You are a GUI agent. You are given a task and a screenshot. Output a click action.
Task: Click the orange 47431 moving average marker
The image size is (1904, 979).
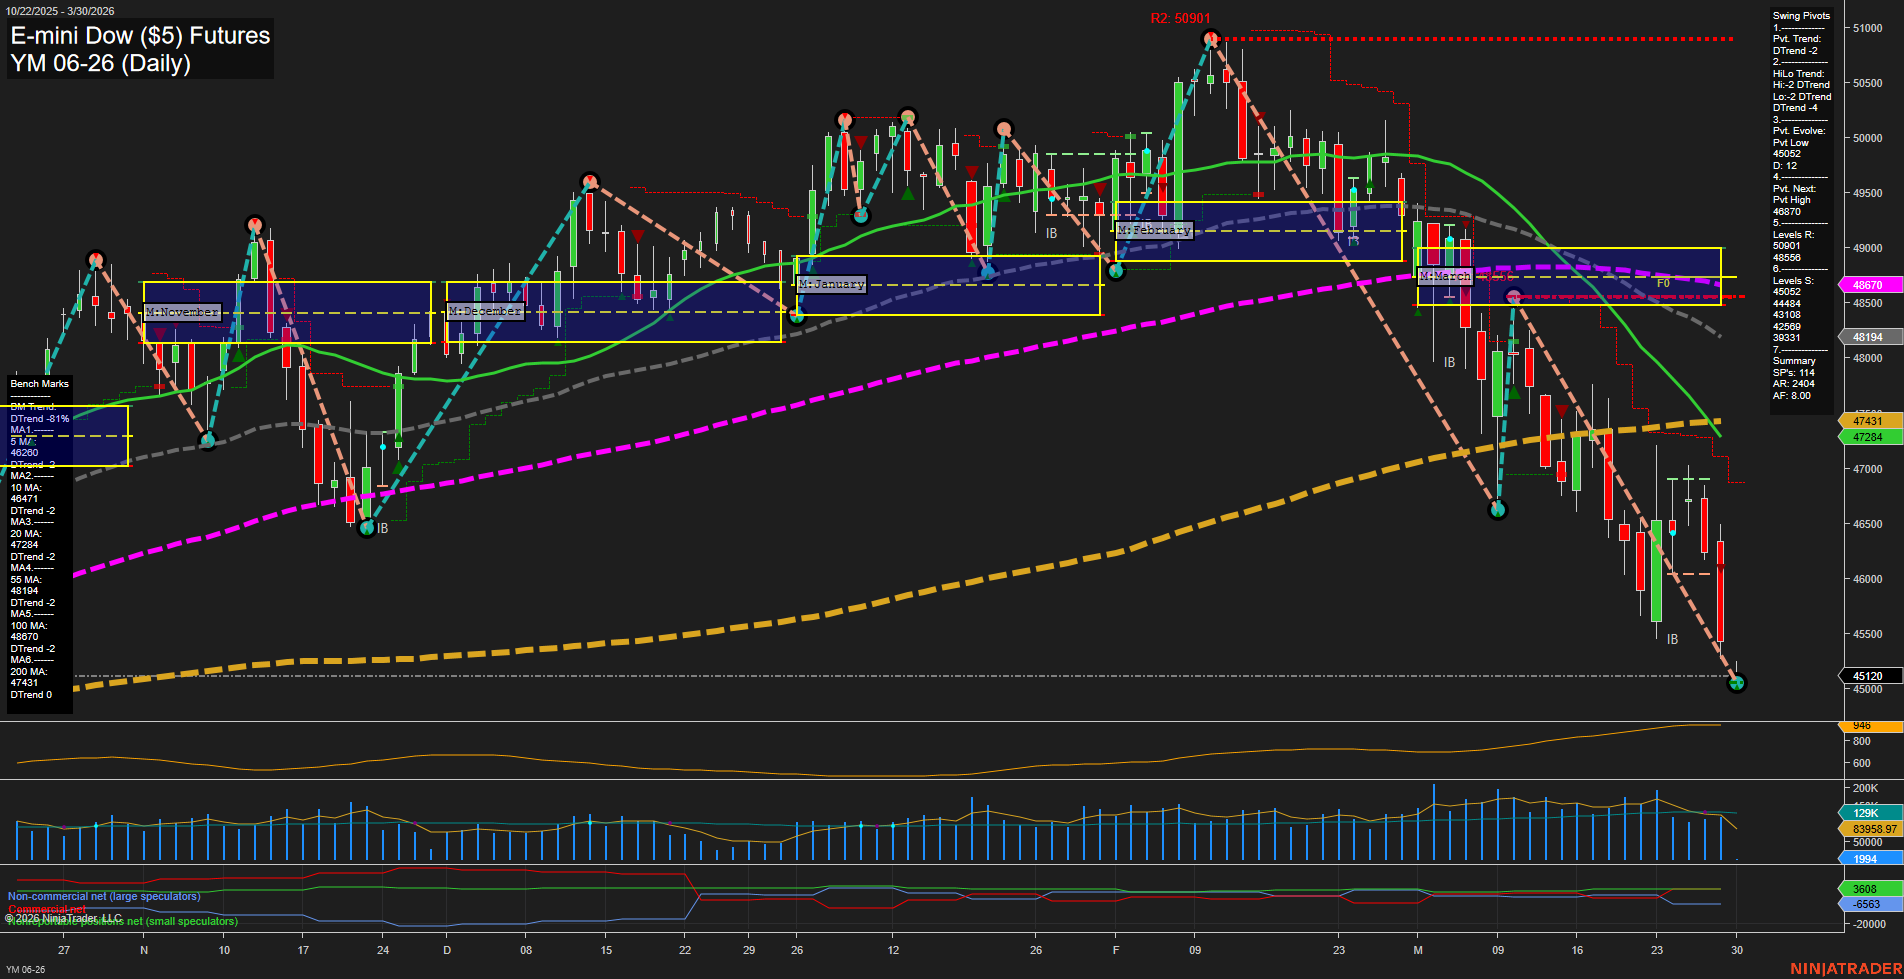1868,421
